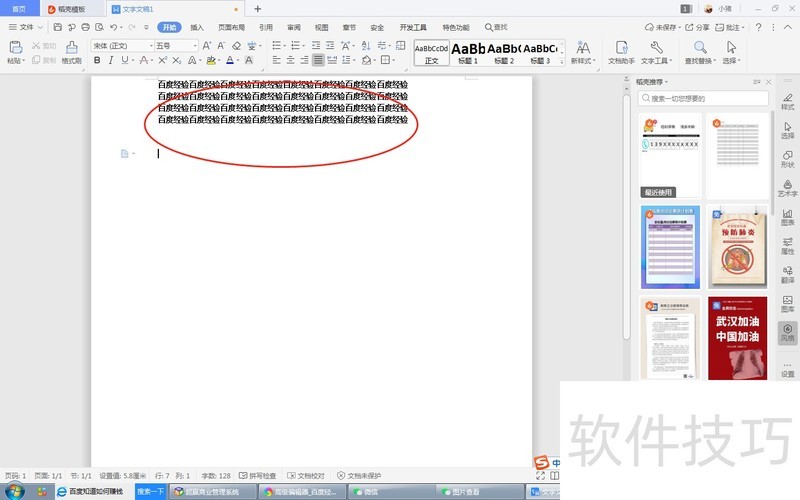800x500 pixels.
Task: Click the undo arrow icon
Action: pos(113,27)
